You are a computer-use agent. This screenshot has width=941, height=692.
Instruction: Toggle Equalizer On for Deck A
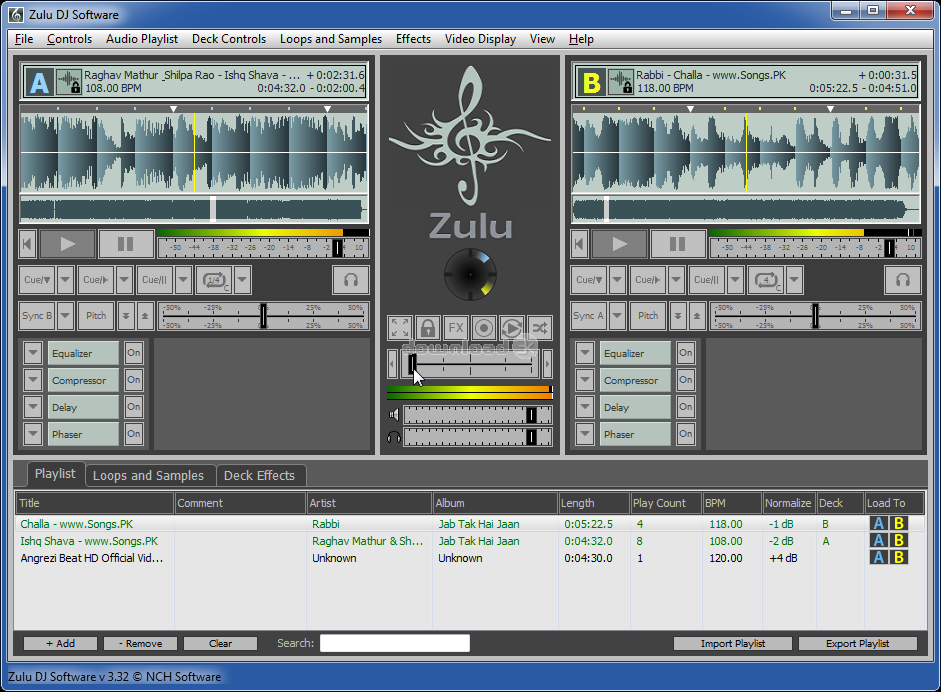(133, 353)
